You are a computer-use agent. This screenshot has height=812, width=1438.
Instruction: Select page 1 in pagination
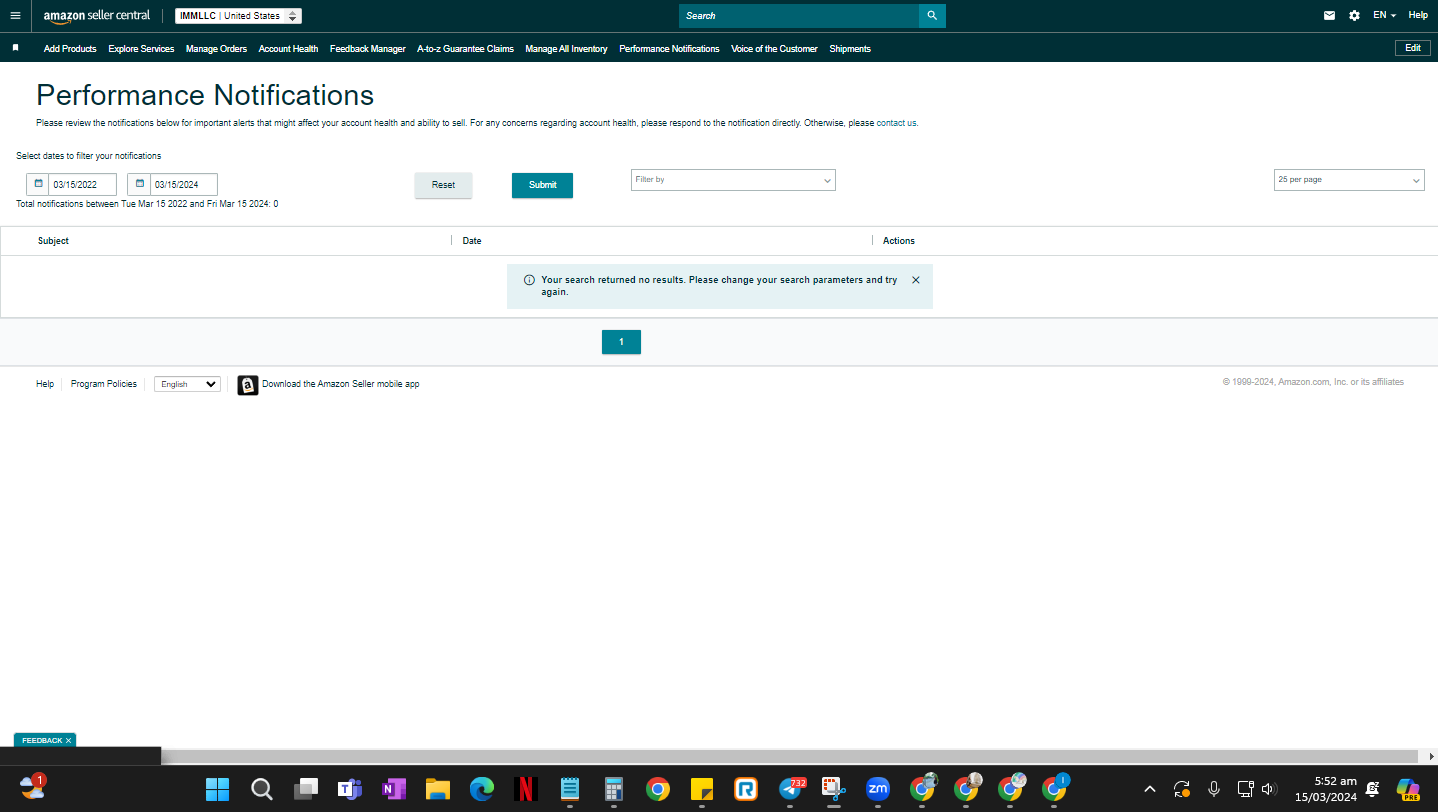[621, 342]
